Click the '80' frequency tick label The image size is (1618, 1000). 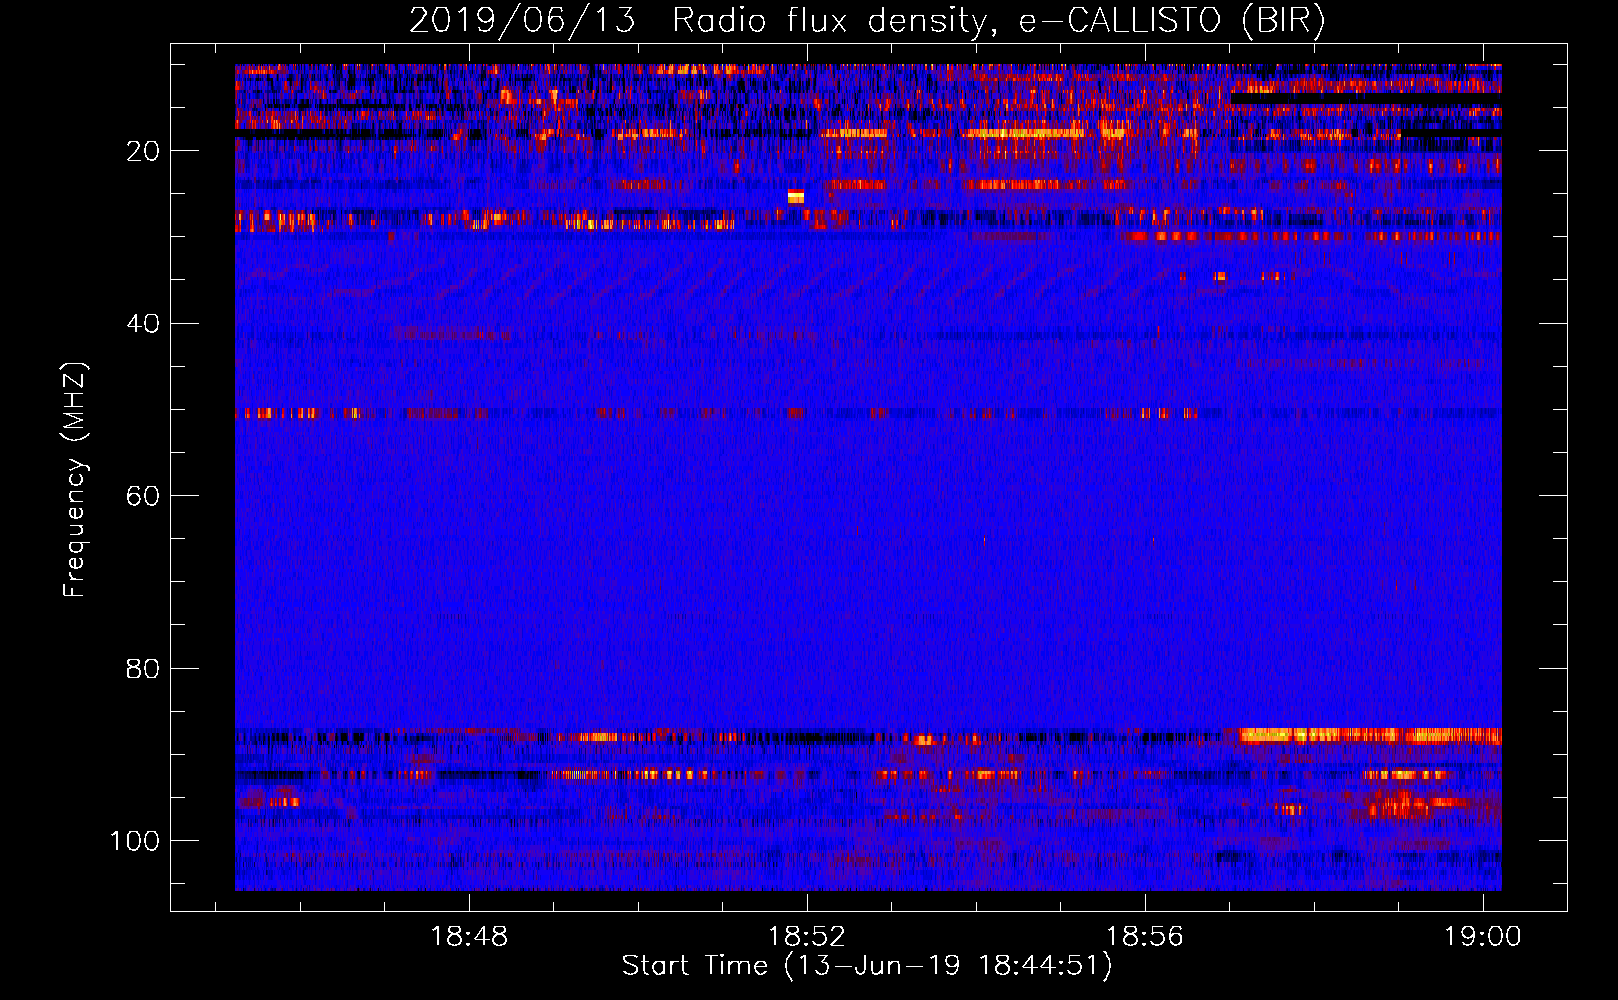[x=143, y=669]
